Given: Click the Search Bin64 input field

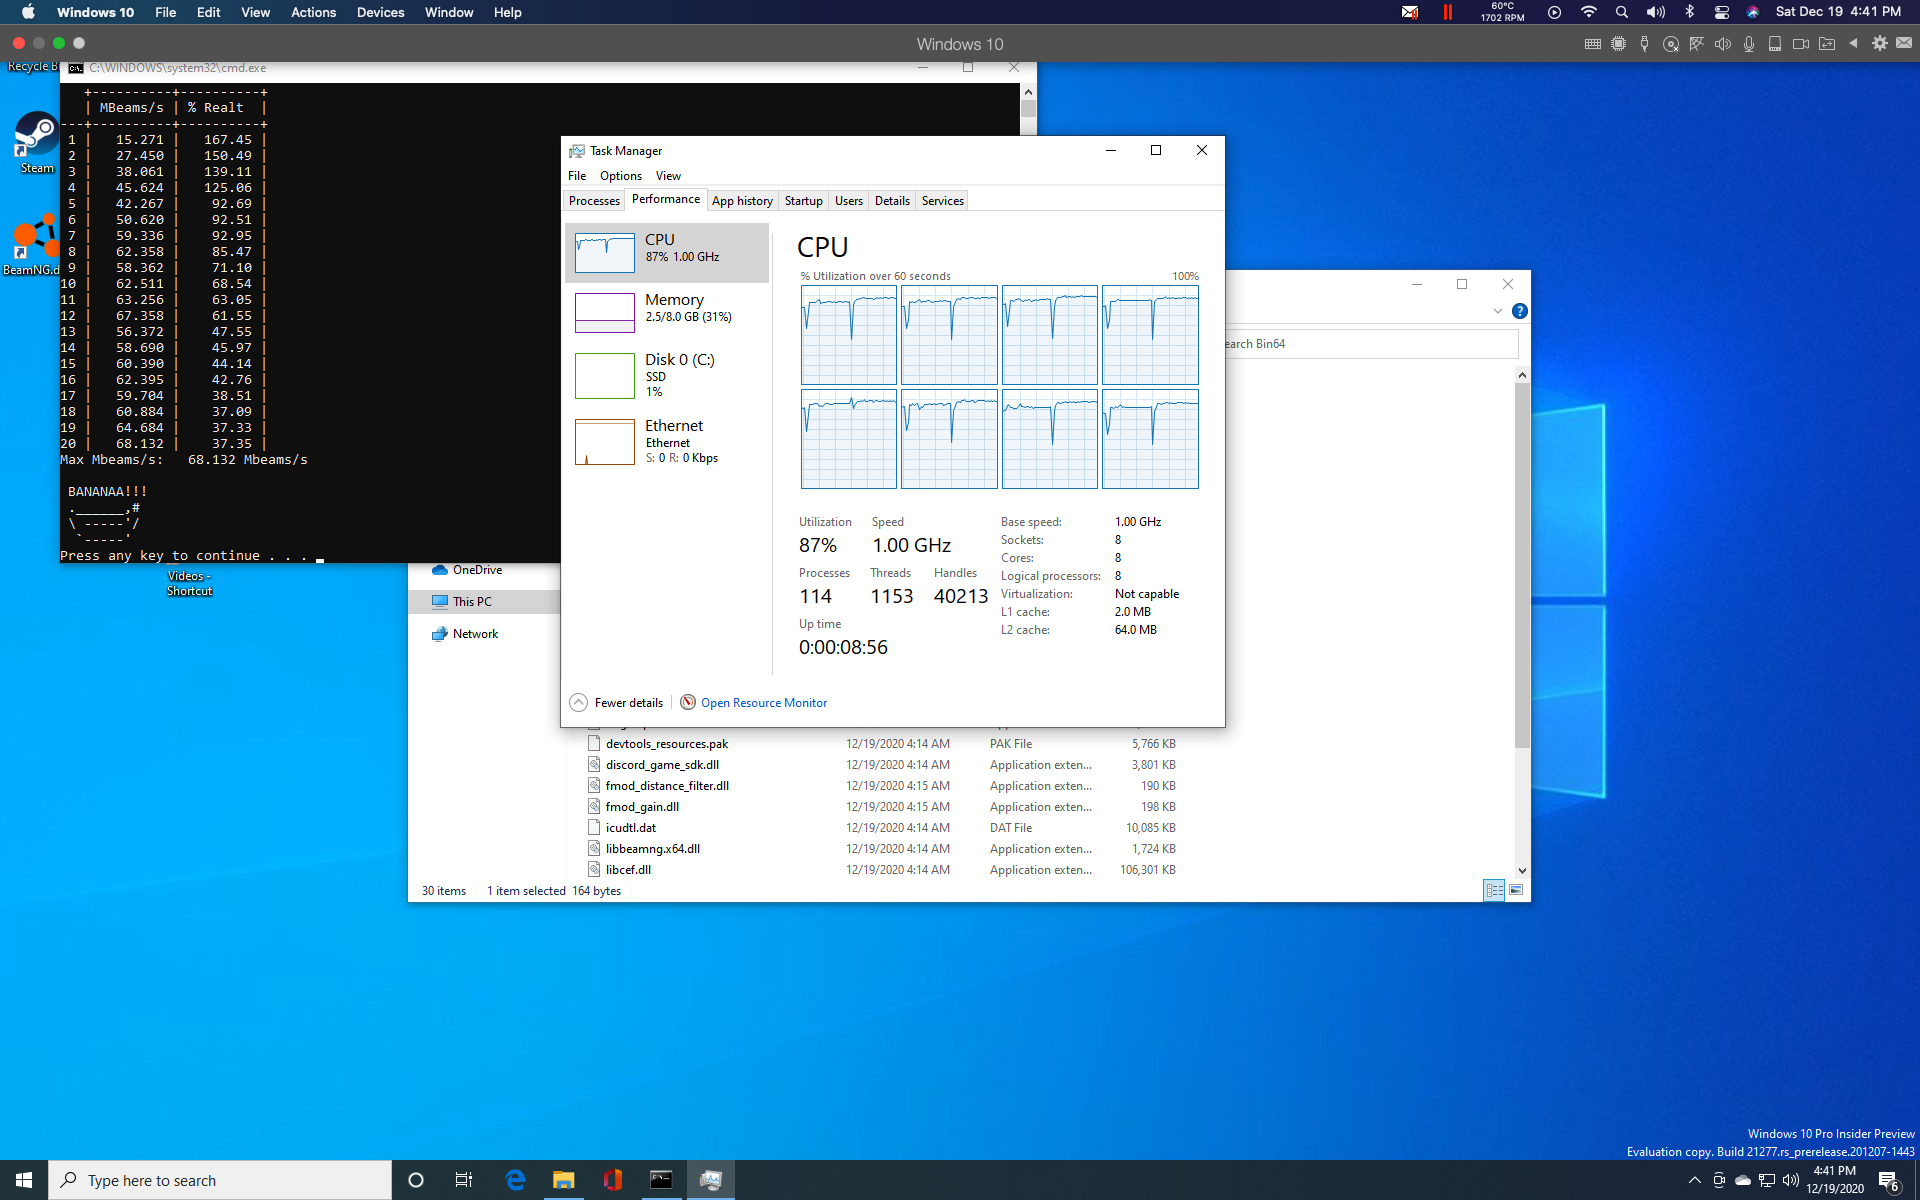Looking at the screenshot, I should [1370, 344].
